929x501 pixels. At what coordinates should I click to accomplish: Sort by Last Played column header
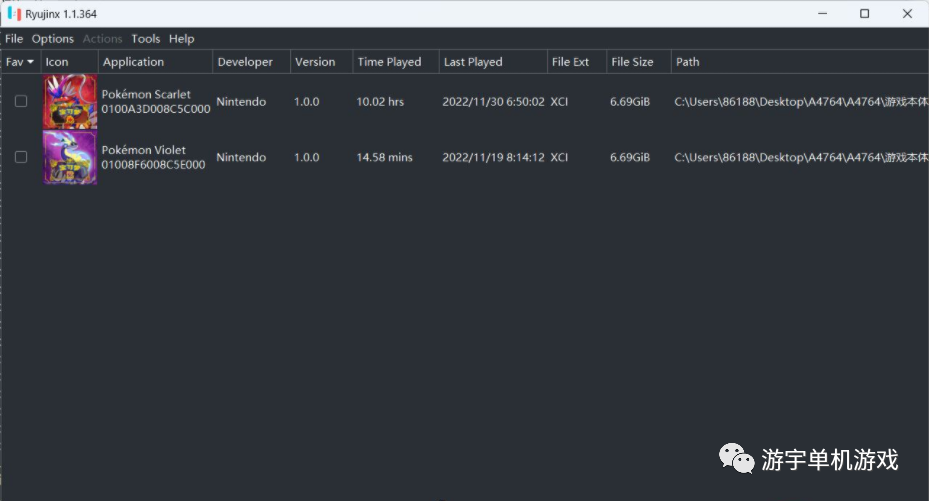point(493,62)
